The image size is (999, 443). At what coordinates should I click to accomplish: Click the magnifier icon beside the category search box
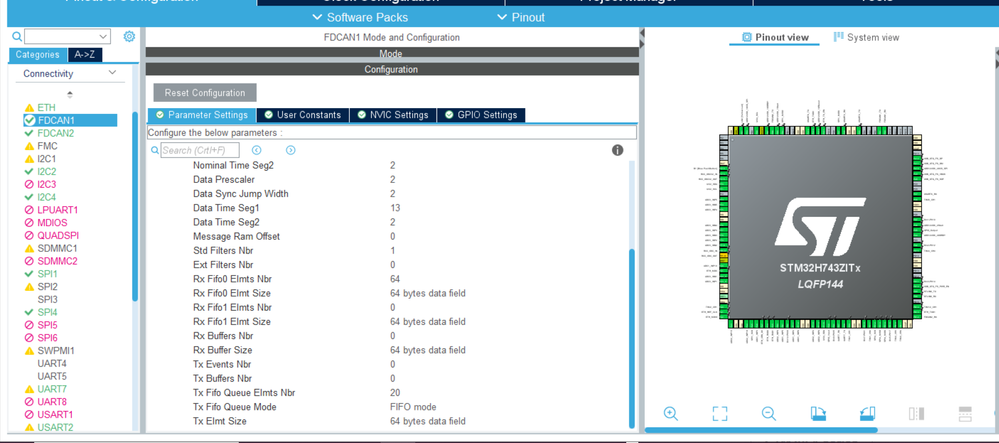pos(17,37)
